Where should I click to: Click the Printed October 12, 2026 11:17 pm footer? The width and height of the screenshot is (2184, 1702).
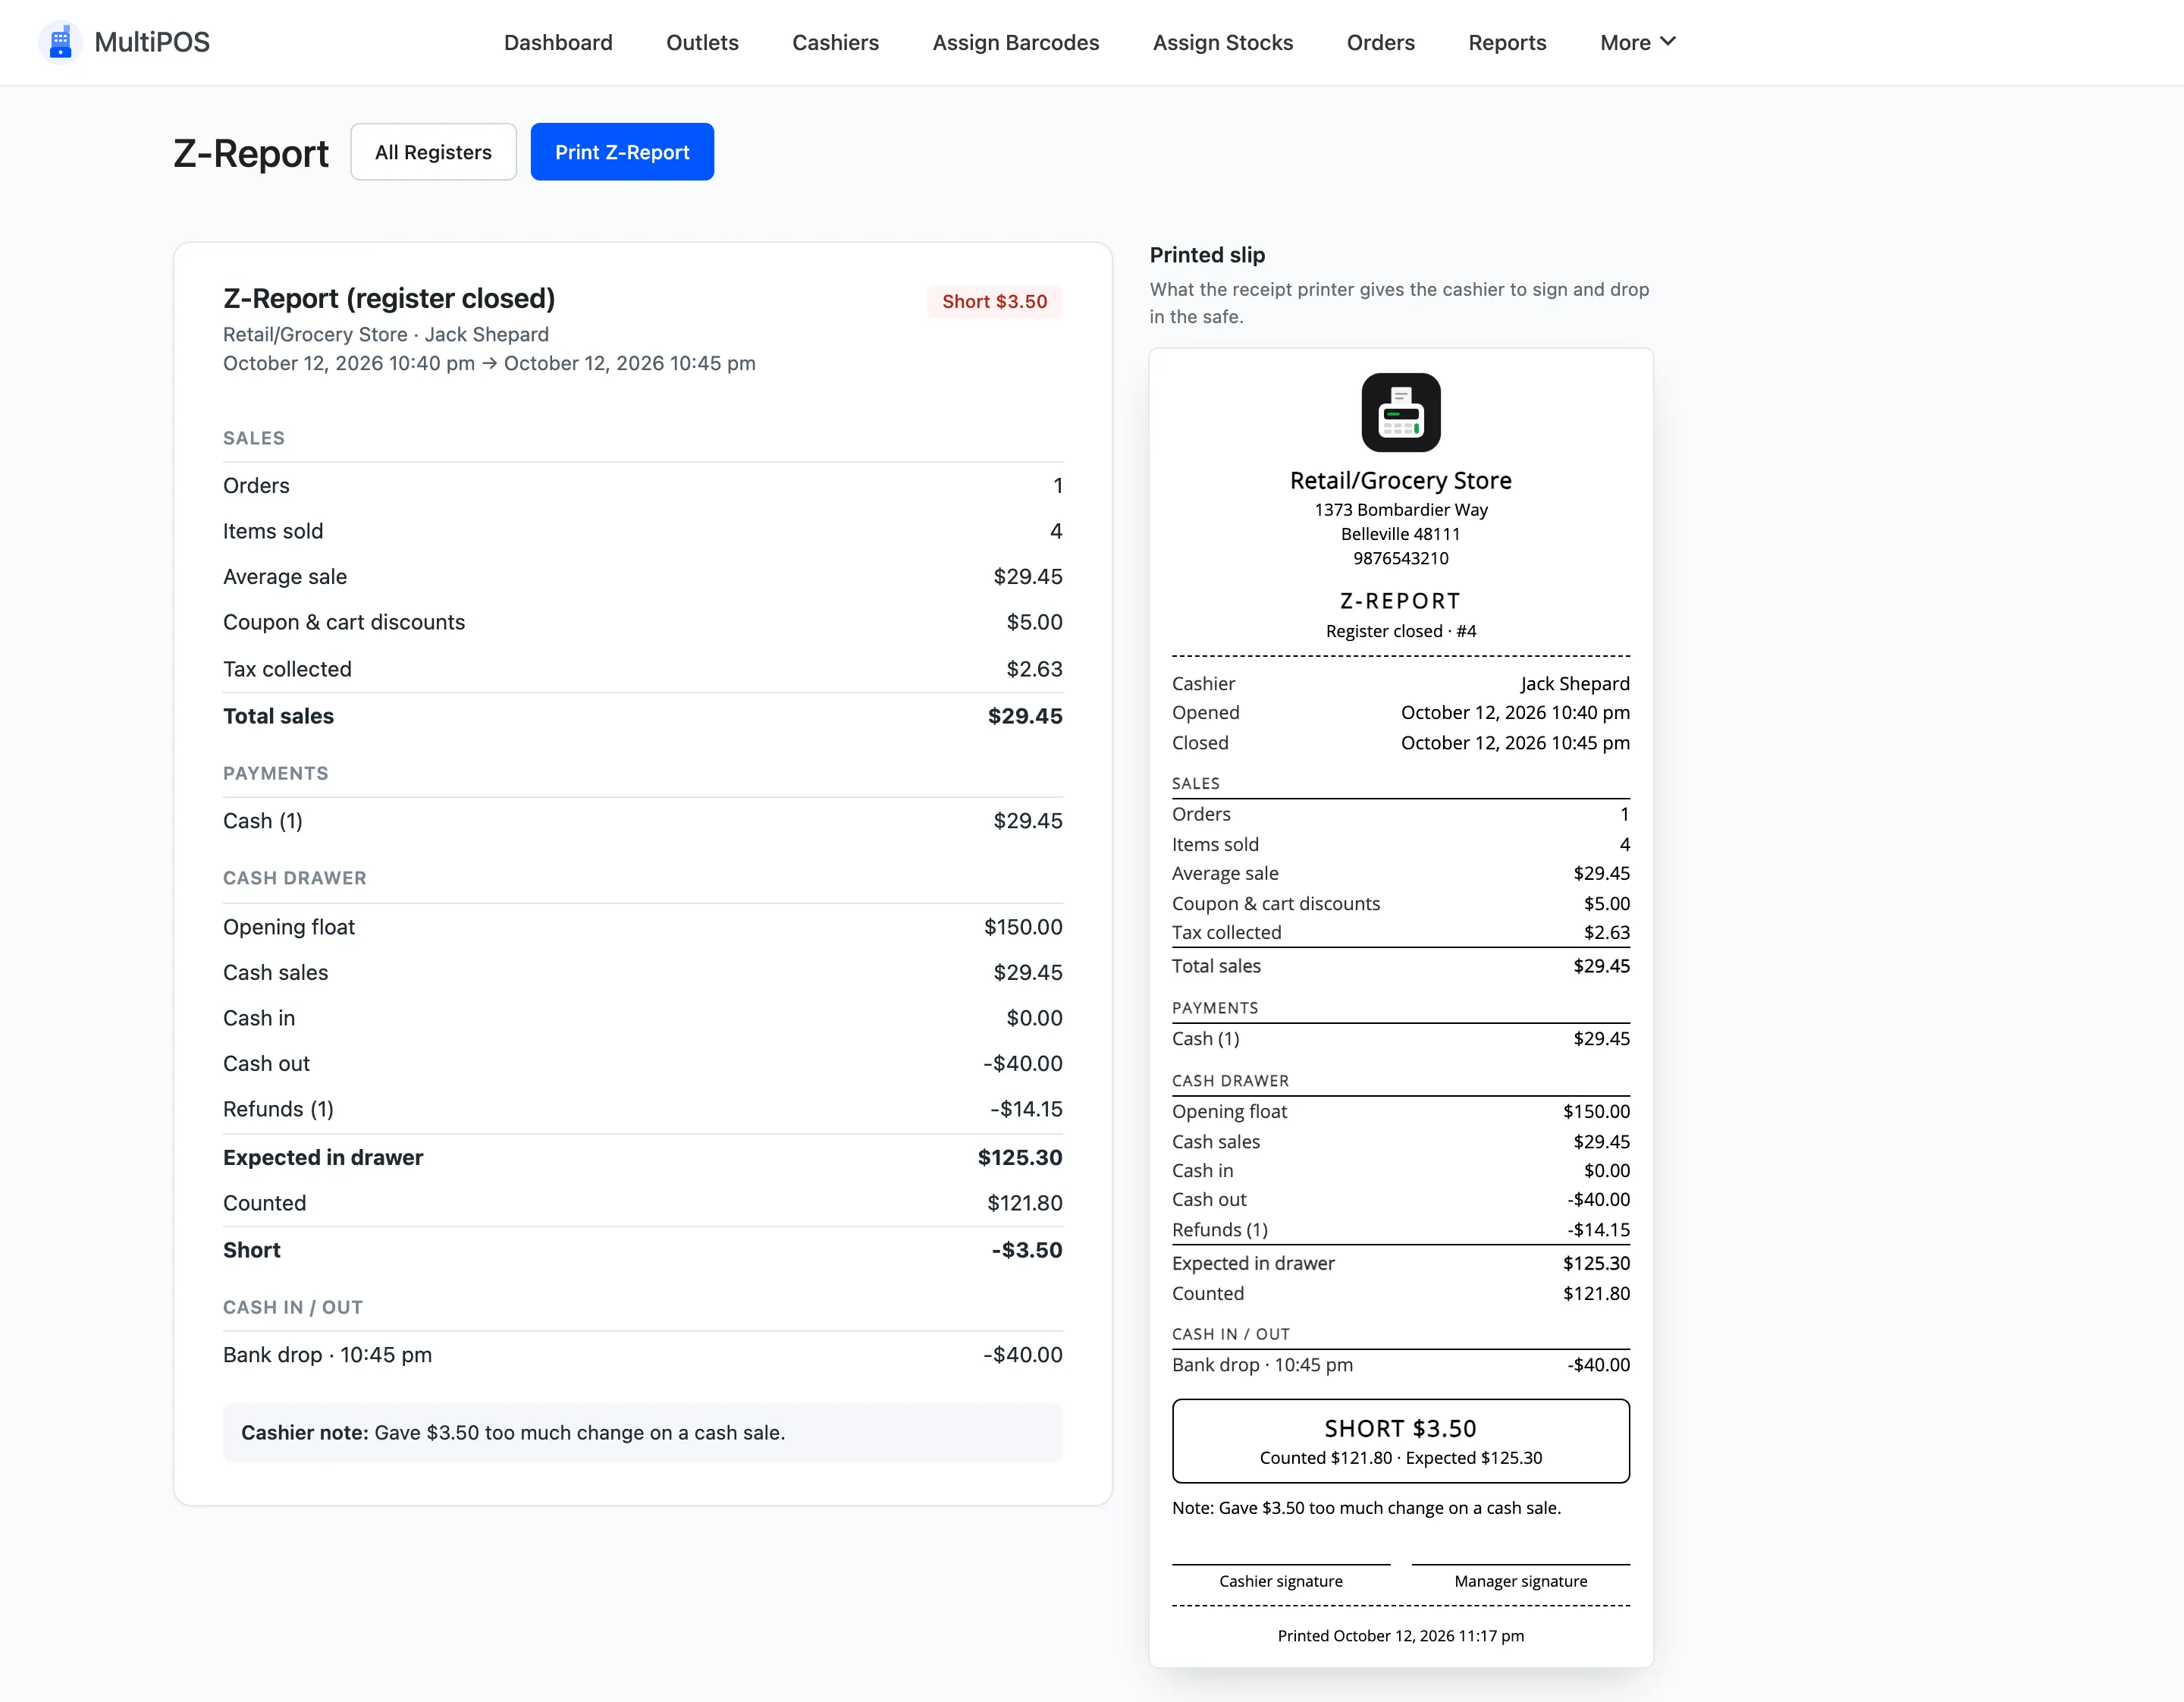tap(1400, 1635)
